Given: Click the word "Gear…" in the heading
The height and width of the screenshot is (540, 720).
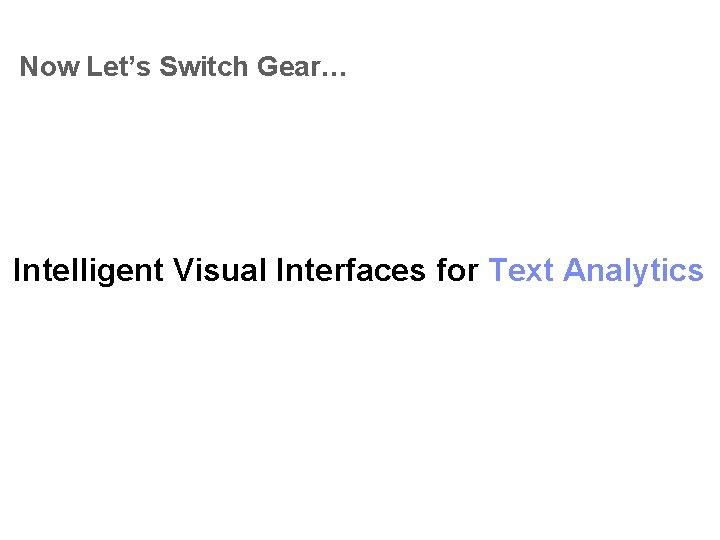Looking at the screenshot, I should pyautogui.click(x=302, y=67).
